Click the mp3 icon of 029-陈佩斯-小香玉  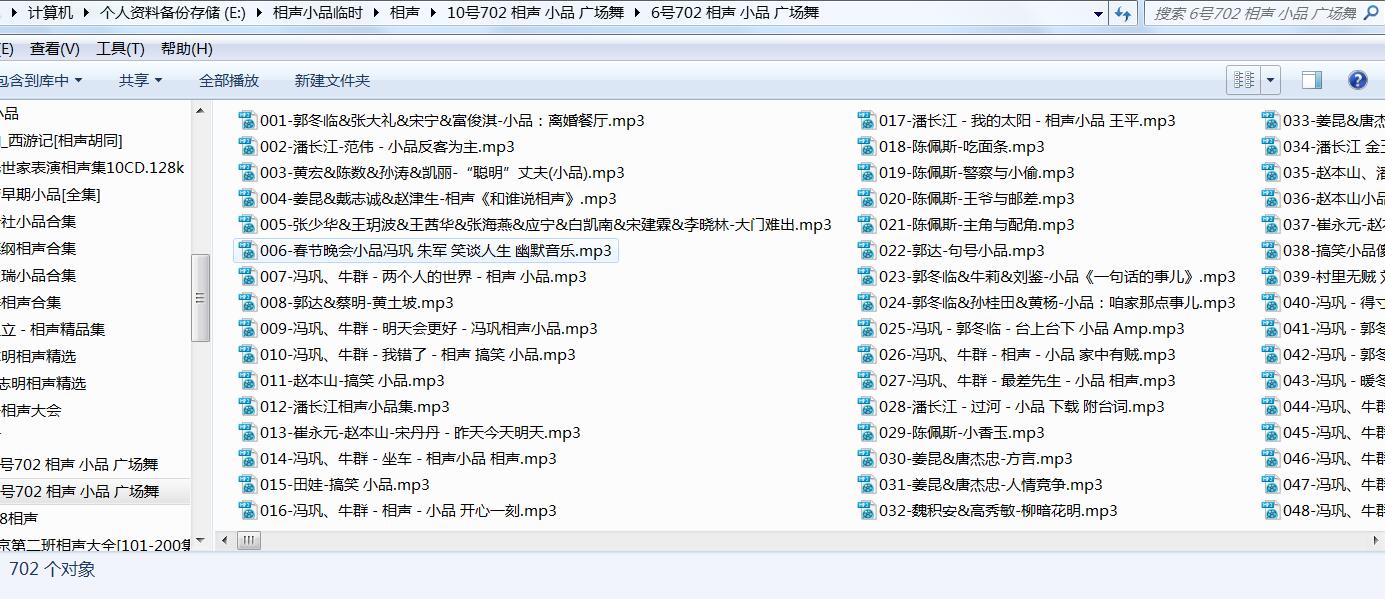point(866,432)
